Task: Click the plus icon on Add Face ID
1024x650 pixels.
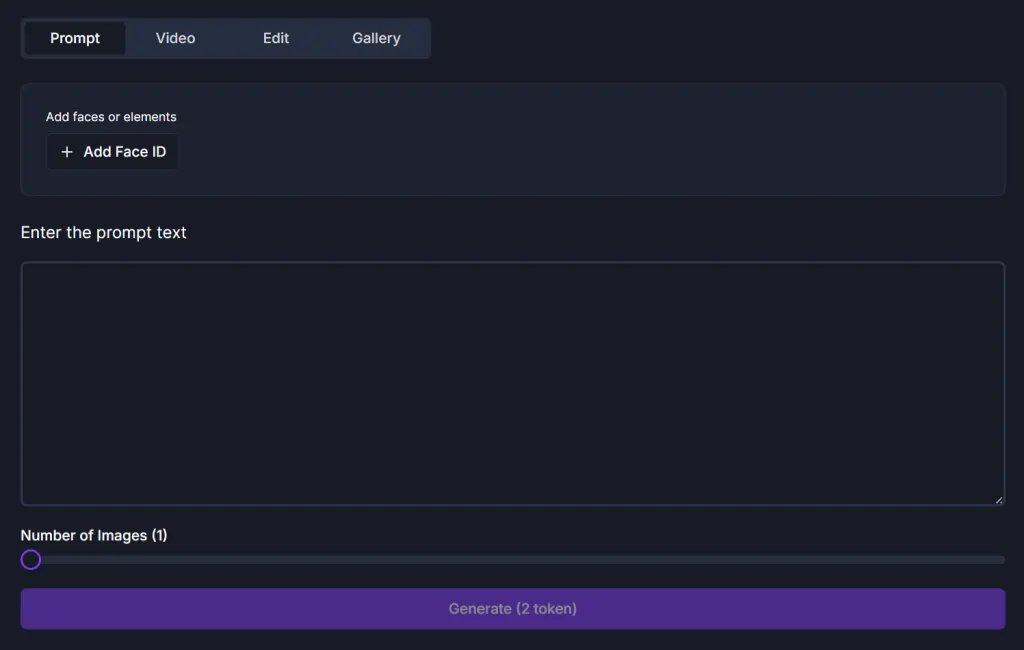Action: point(66,152)
